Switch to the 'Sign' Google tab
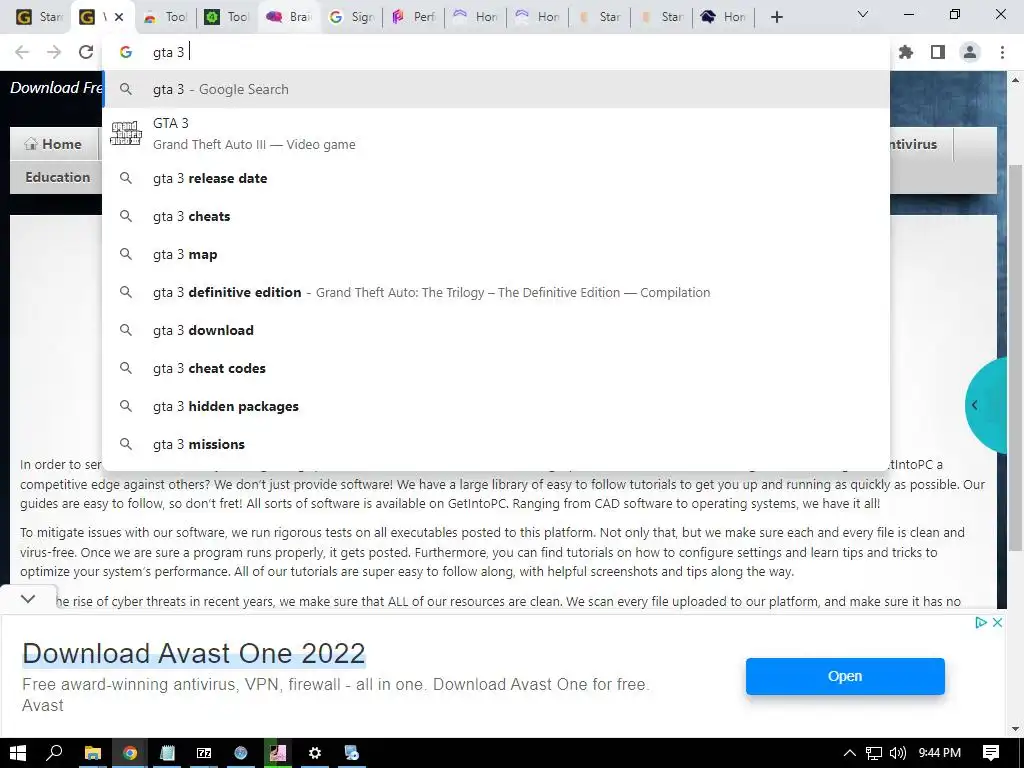This screenshot has height=768, width=1024. click(x=351, y=17)
